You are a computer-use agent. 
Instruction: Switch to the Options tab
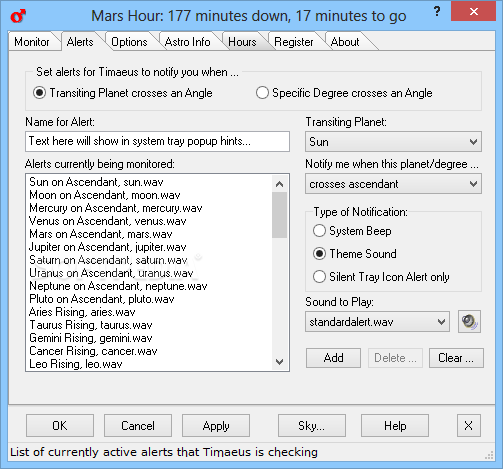pyautogui.click(x=129, y=42)
